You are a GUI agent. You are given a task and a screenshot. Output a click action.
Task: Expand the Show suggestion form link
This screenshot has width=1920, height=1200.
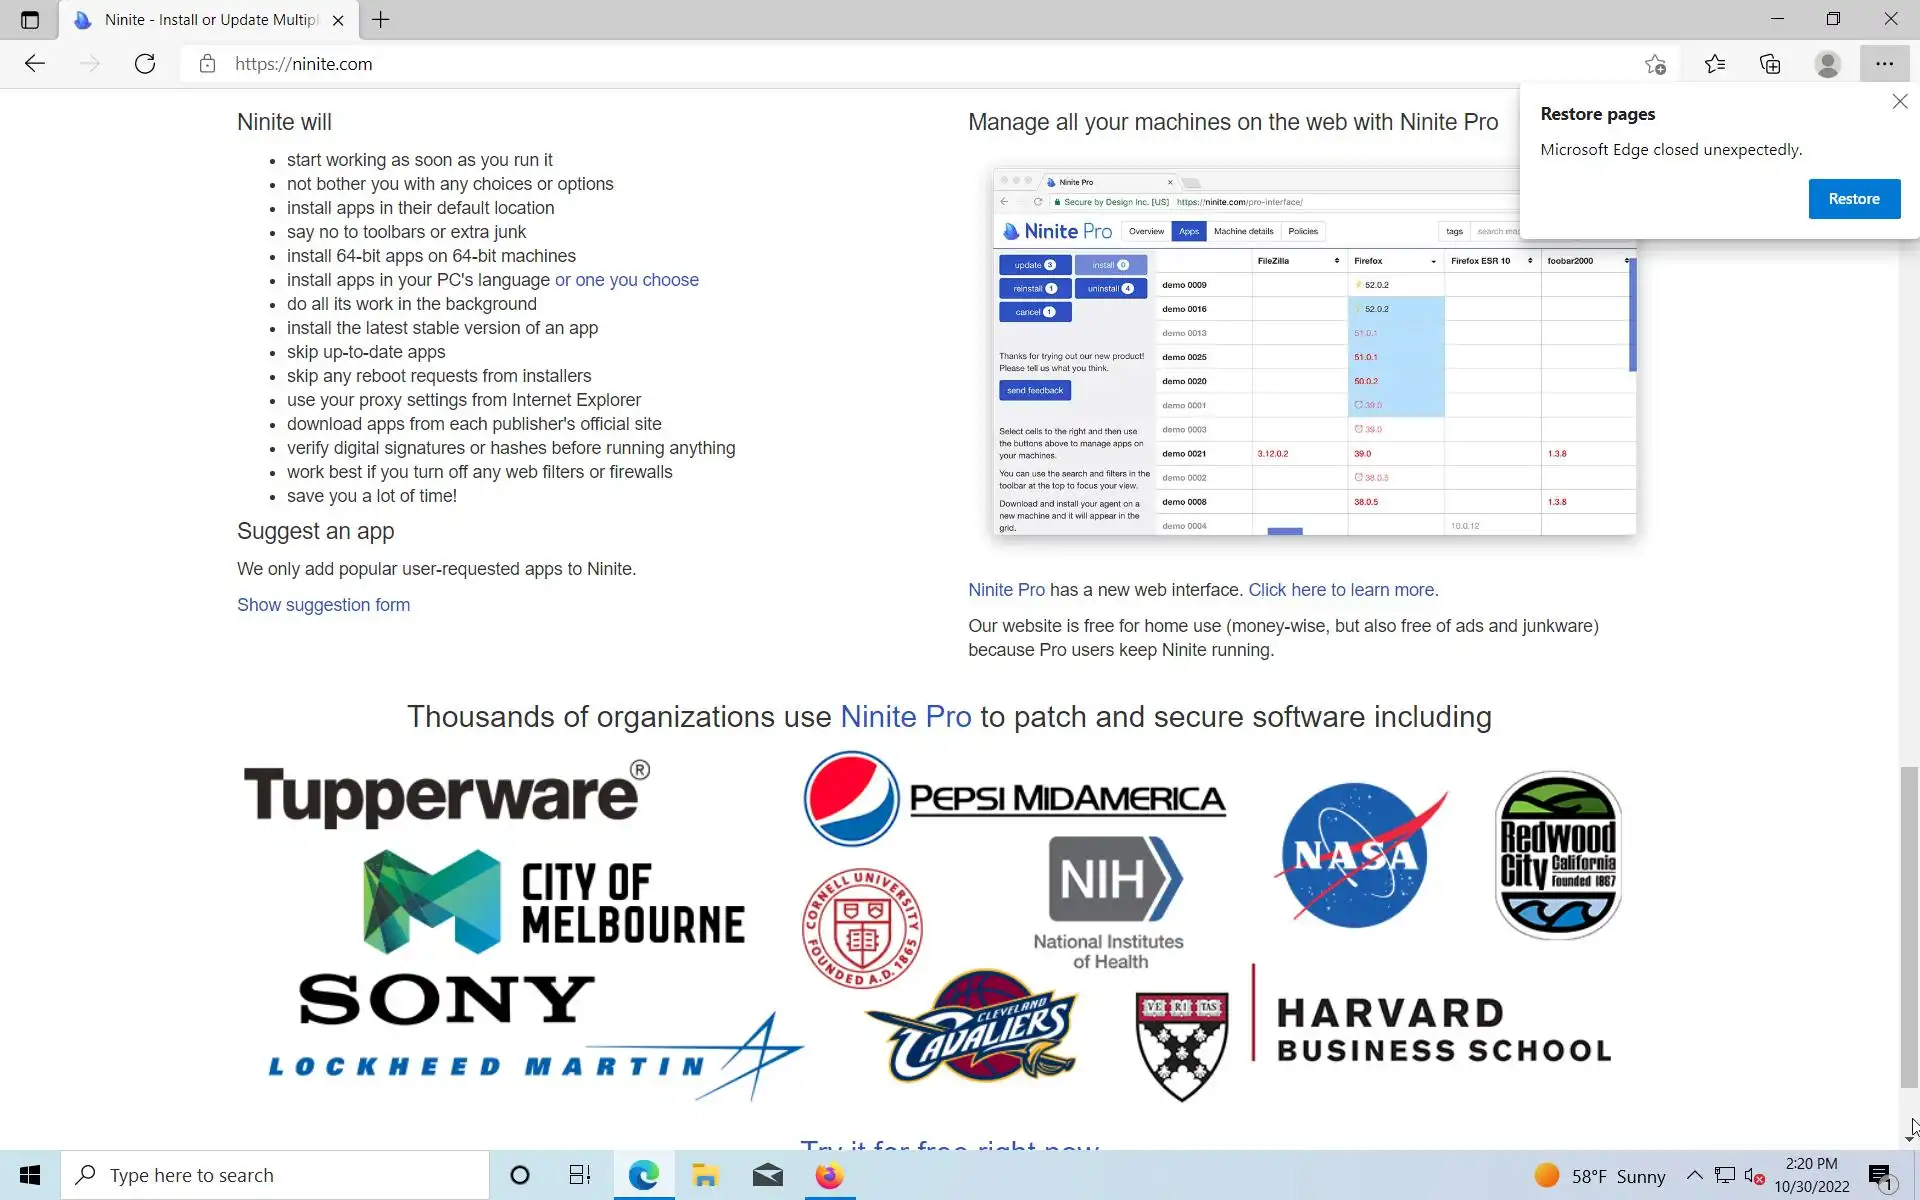[x=323, y=605]
